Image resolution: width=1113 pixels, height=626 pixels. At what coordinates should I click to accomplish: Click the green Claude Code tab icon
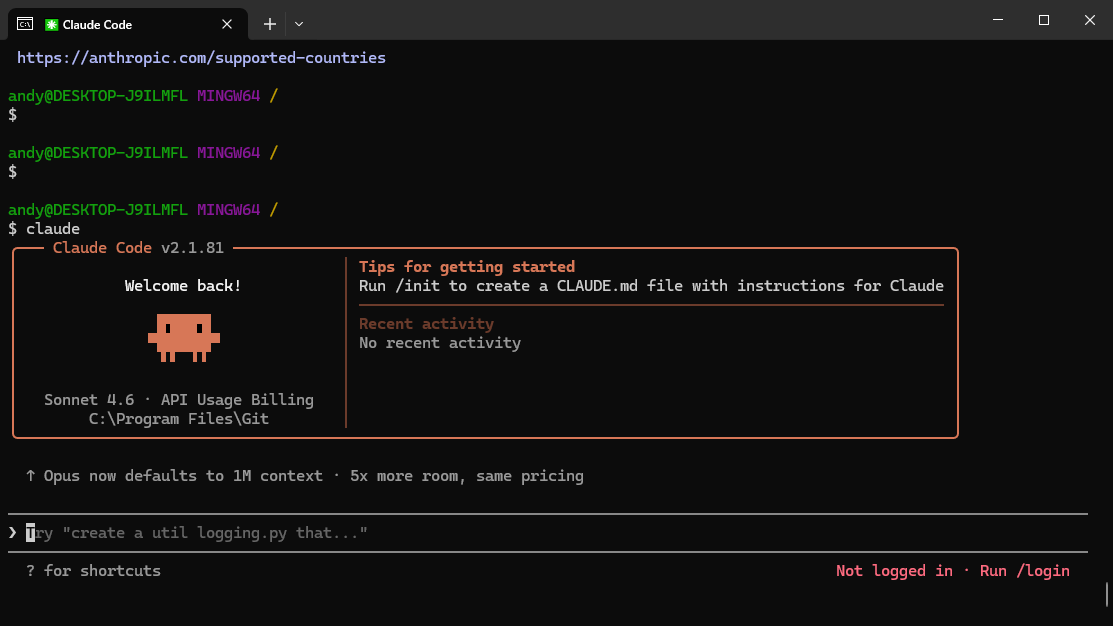point(52,24)
